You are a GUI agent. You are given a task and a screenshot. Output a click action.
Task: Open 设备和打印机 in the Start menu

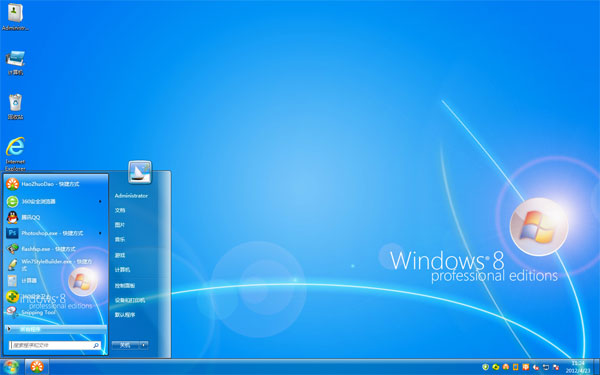click(x=130, y=300)
